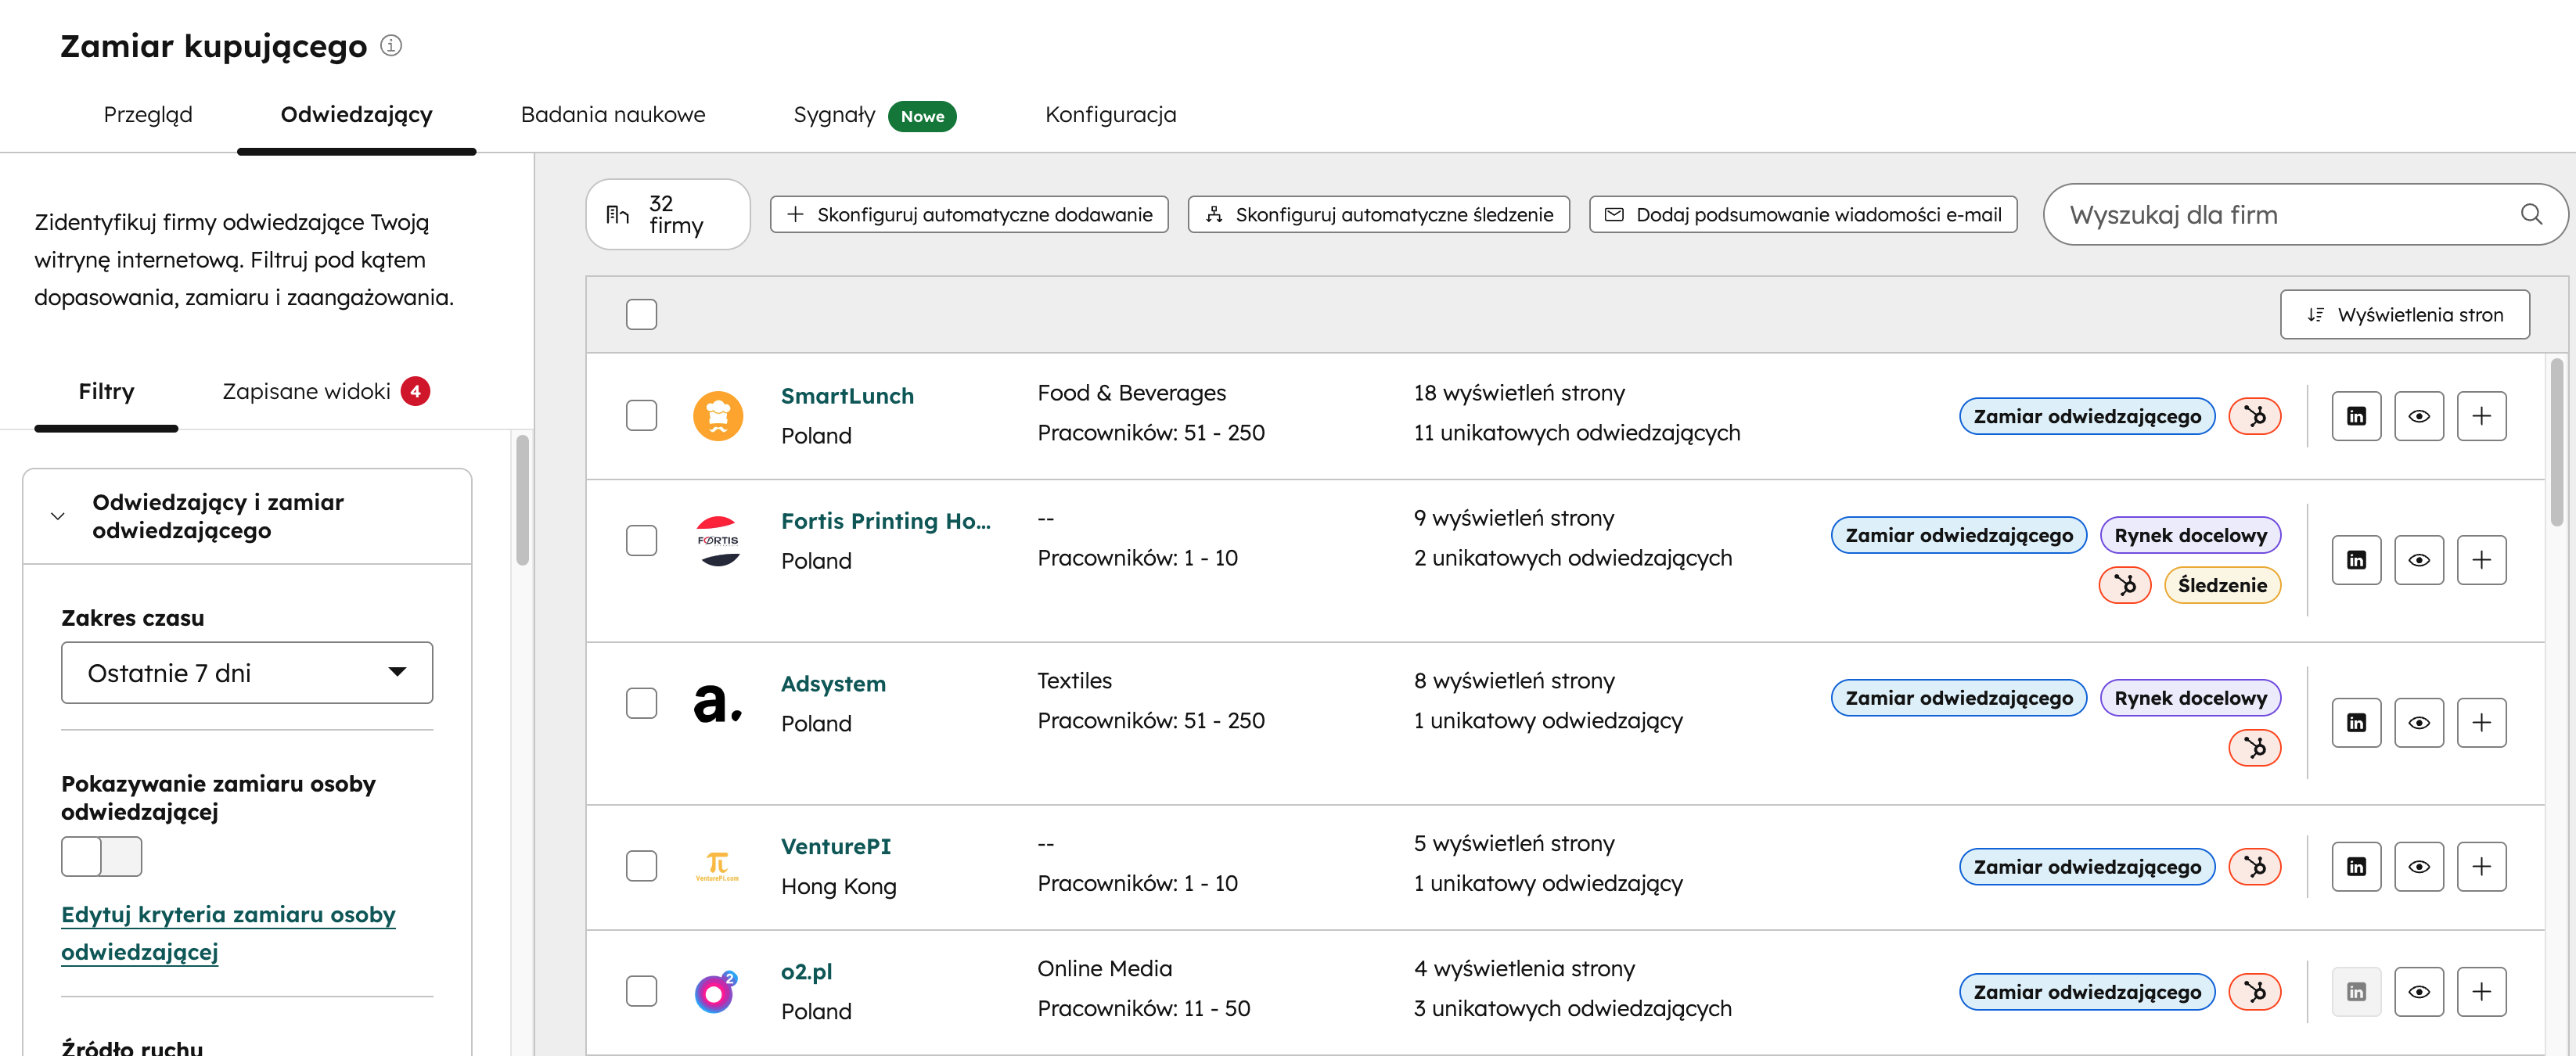The width and height of the screenshot is (2576, 1056).
Task: Click plus icon to add Adsystem
Action: click(x=2480, y=722)
